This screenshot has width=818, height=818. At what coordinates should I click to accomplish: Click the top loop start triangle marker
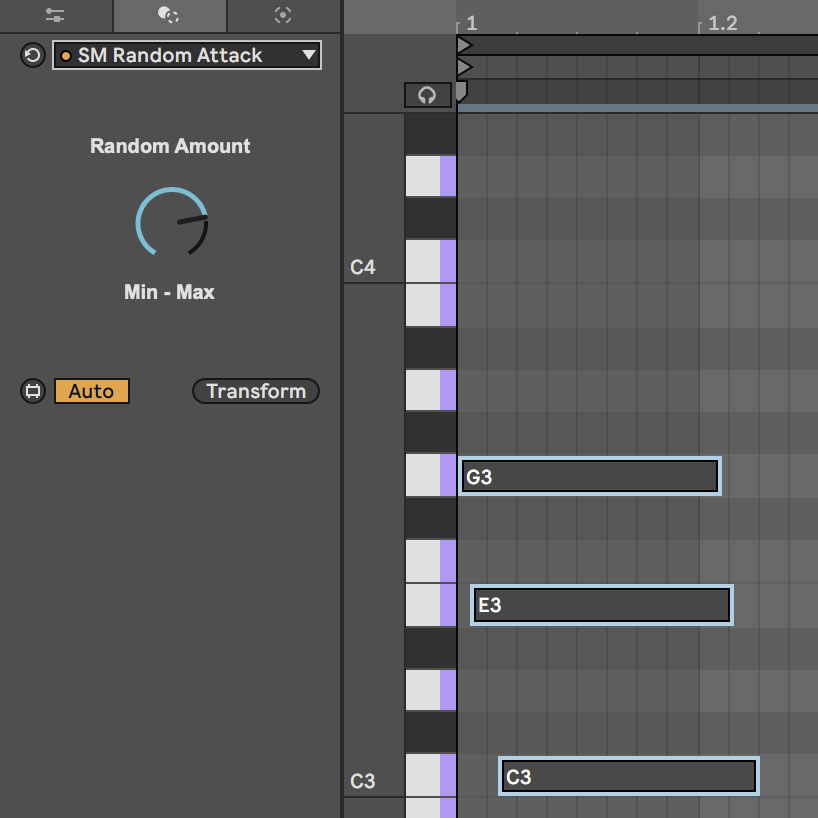pos(464,45)
